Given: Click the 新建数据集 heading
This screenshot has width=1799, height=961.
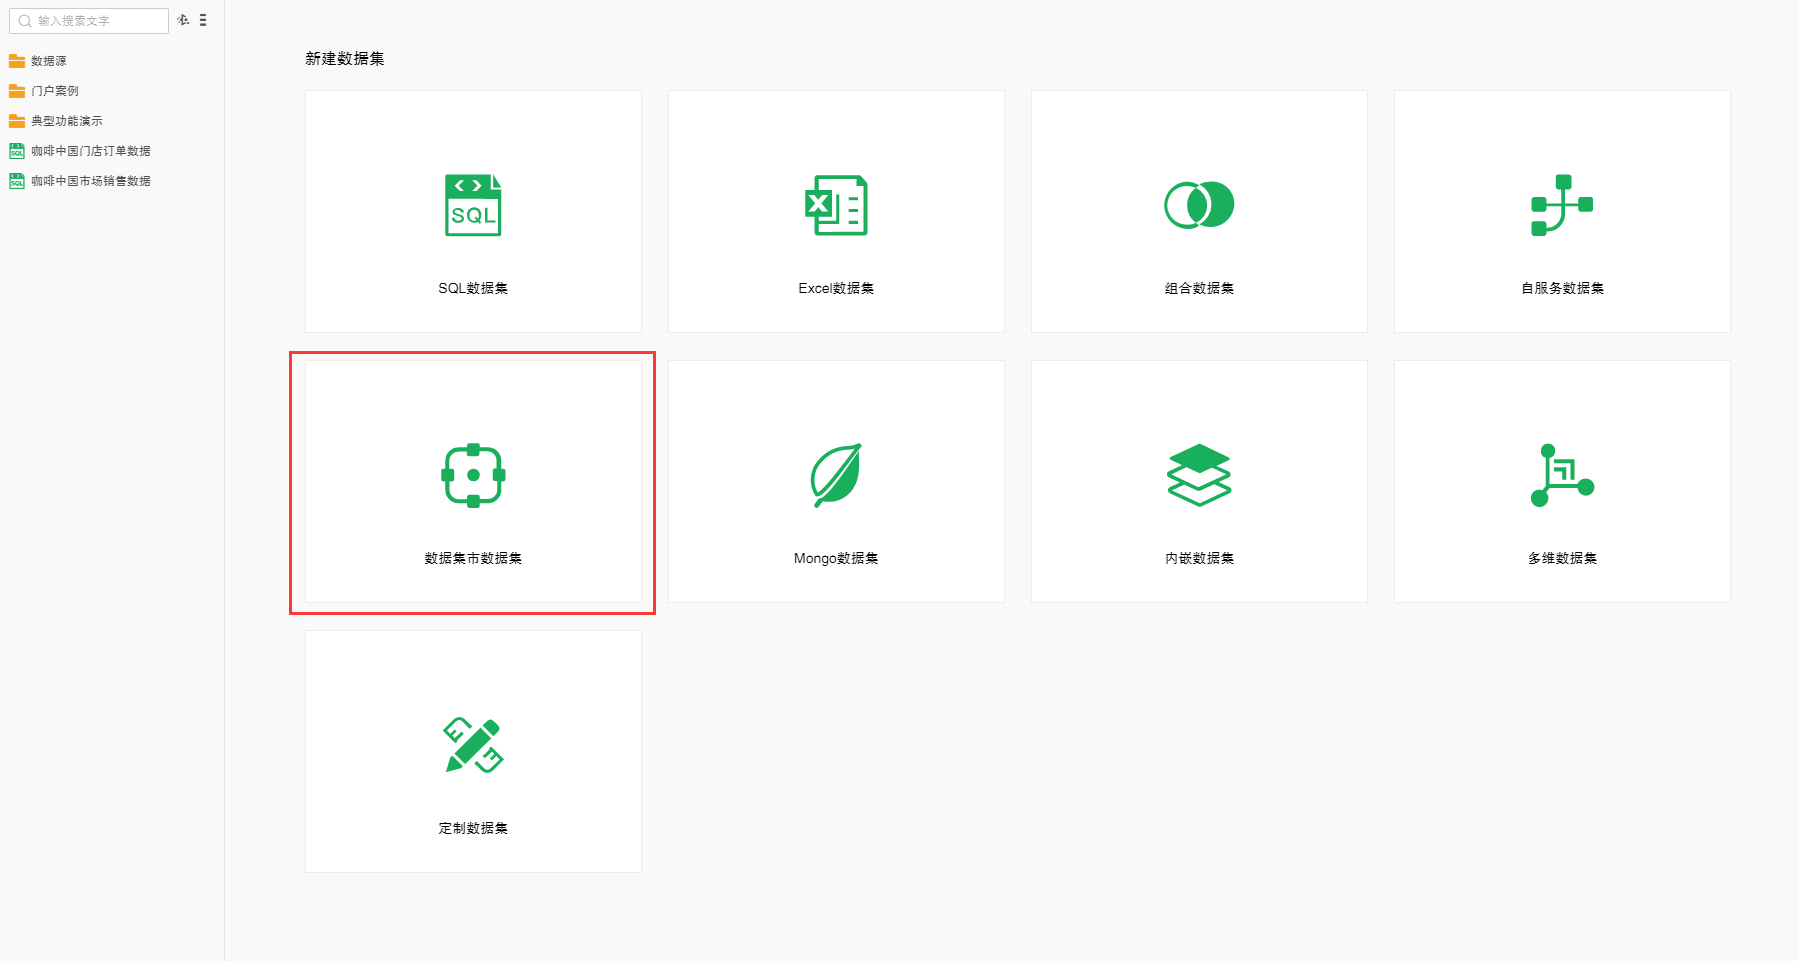Looking at the screenshot, I should (x=345, y=59).
